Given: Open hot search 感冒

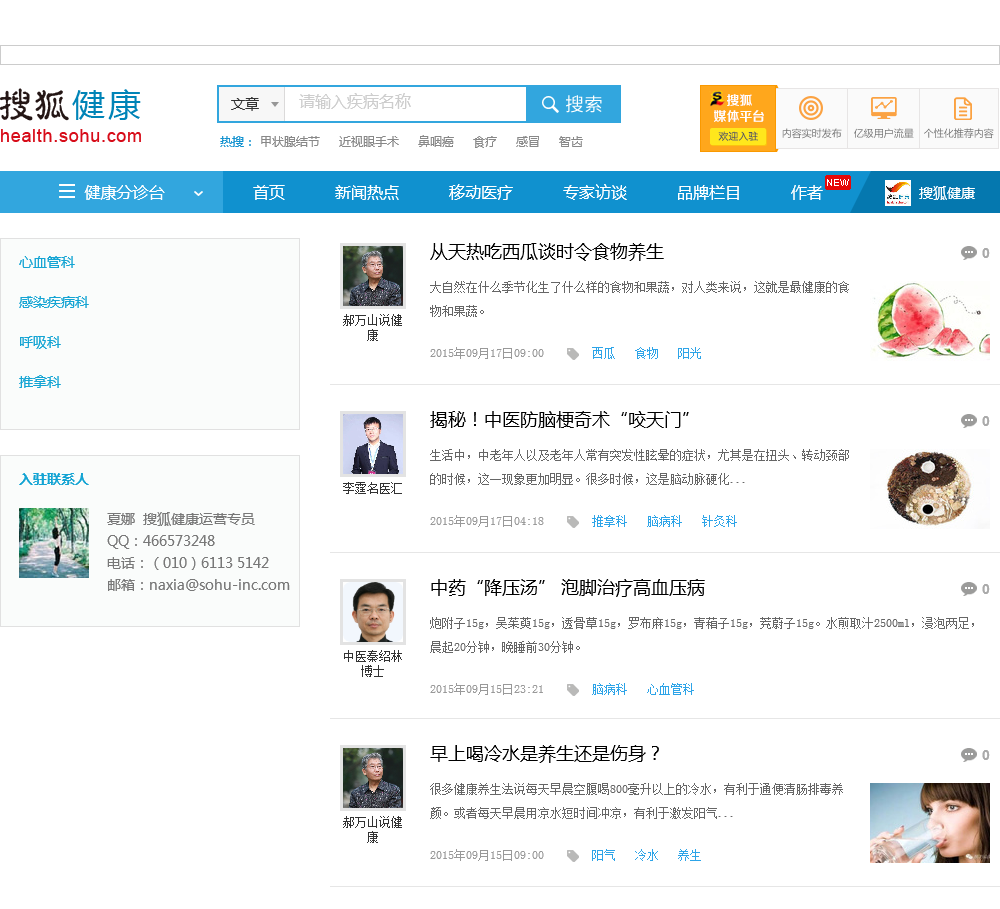Looking at the screenshot, I should 527,142.
